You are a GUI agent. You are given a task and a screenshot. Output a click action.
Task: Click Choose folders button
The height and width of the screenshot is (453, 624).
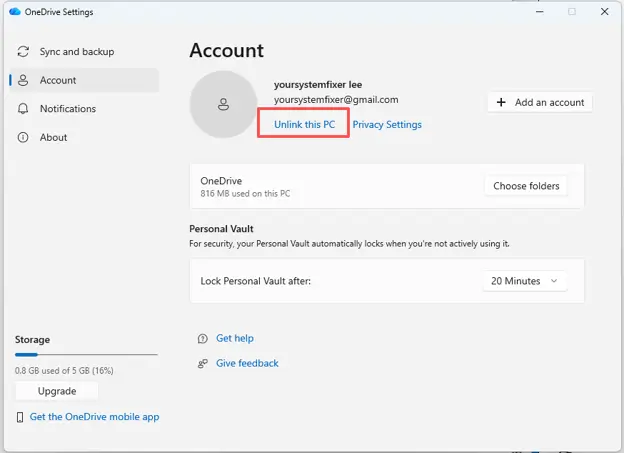click(x=526, y=186)
